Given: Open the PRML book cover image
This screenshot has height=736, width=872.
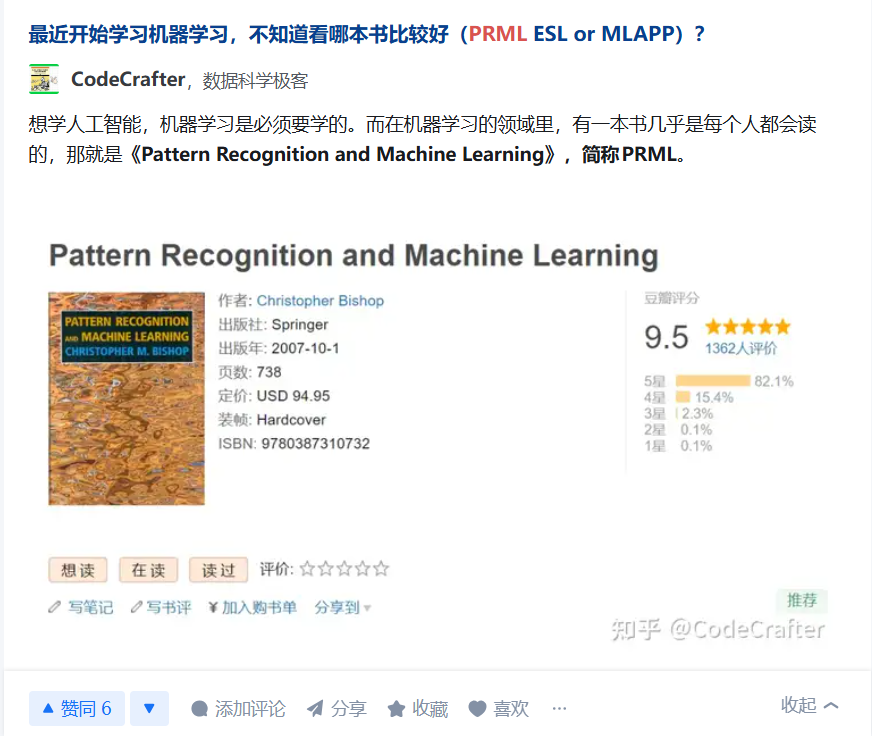Looking at the screenshot, I should tap(126, 398).
